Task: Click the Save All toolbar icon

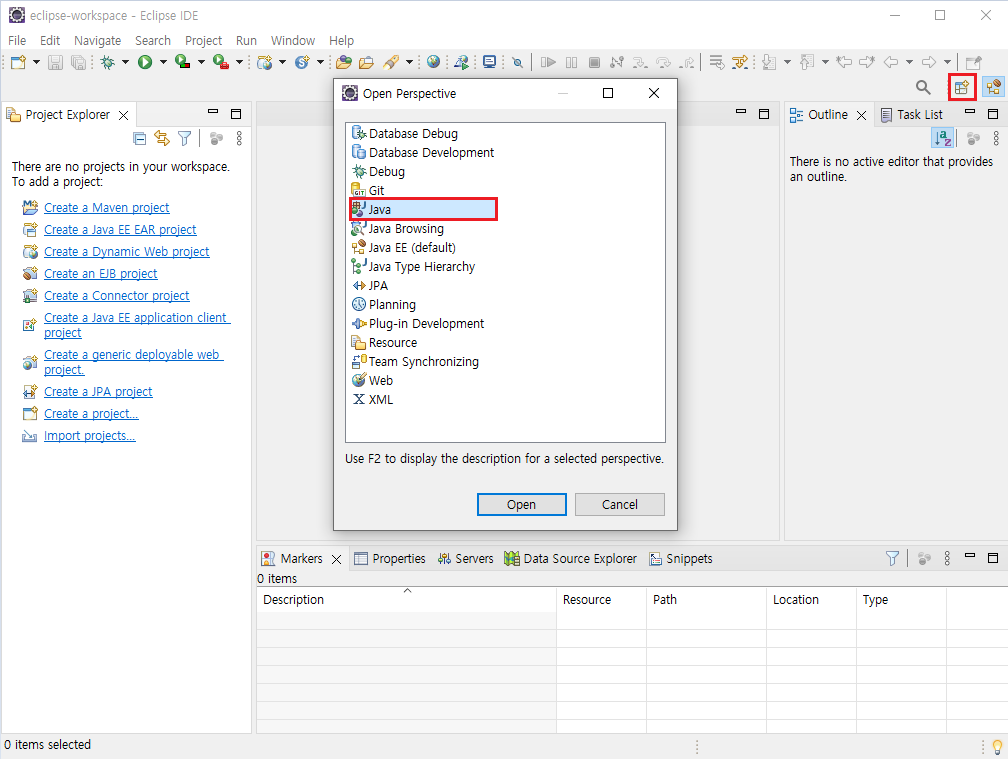Action: click(x=78, y=62)
